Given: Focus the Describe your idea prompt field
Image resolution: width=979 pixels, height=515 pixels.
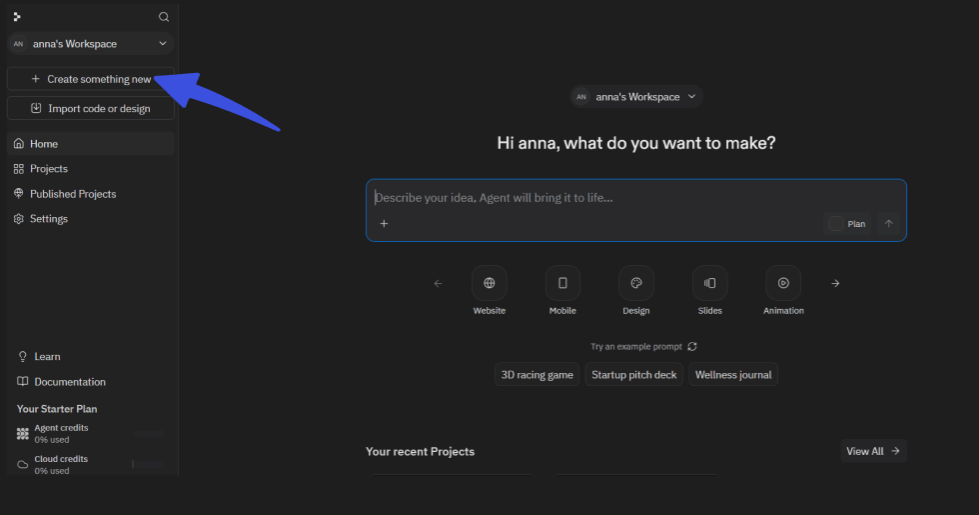Looking at the screenshot, I should (636, 198).
